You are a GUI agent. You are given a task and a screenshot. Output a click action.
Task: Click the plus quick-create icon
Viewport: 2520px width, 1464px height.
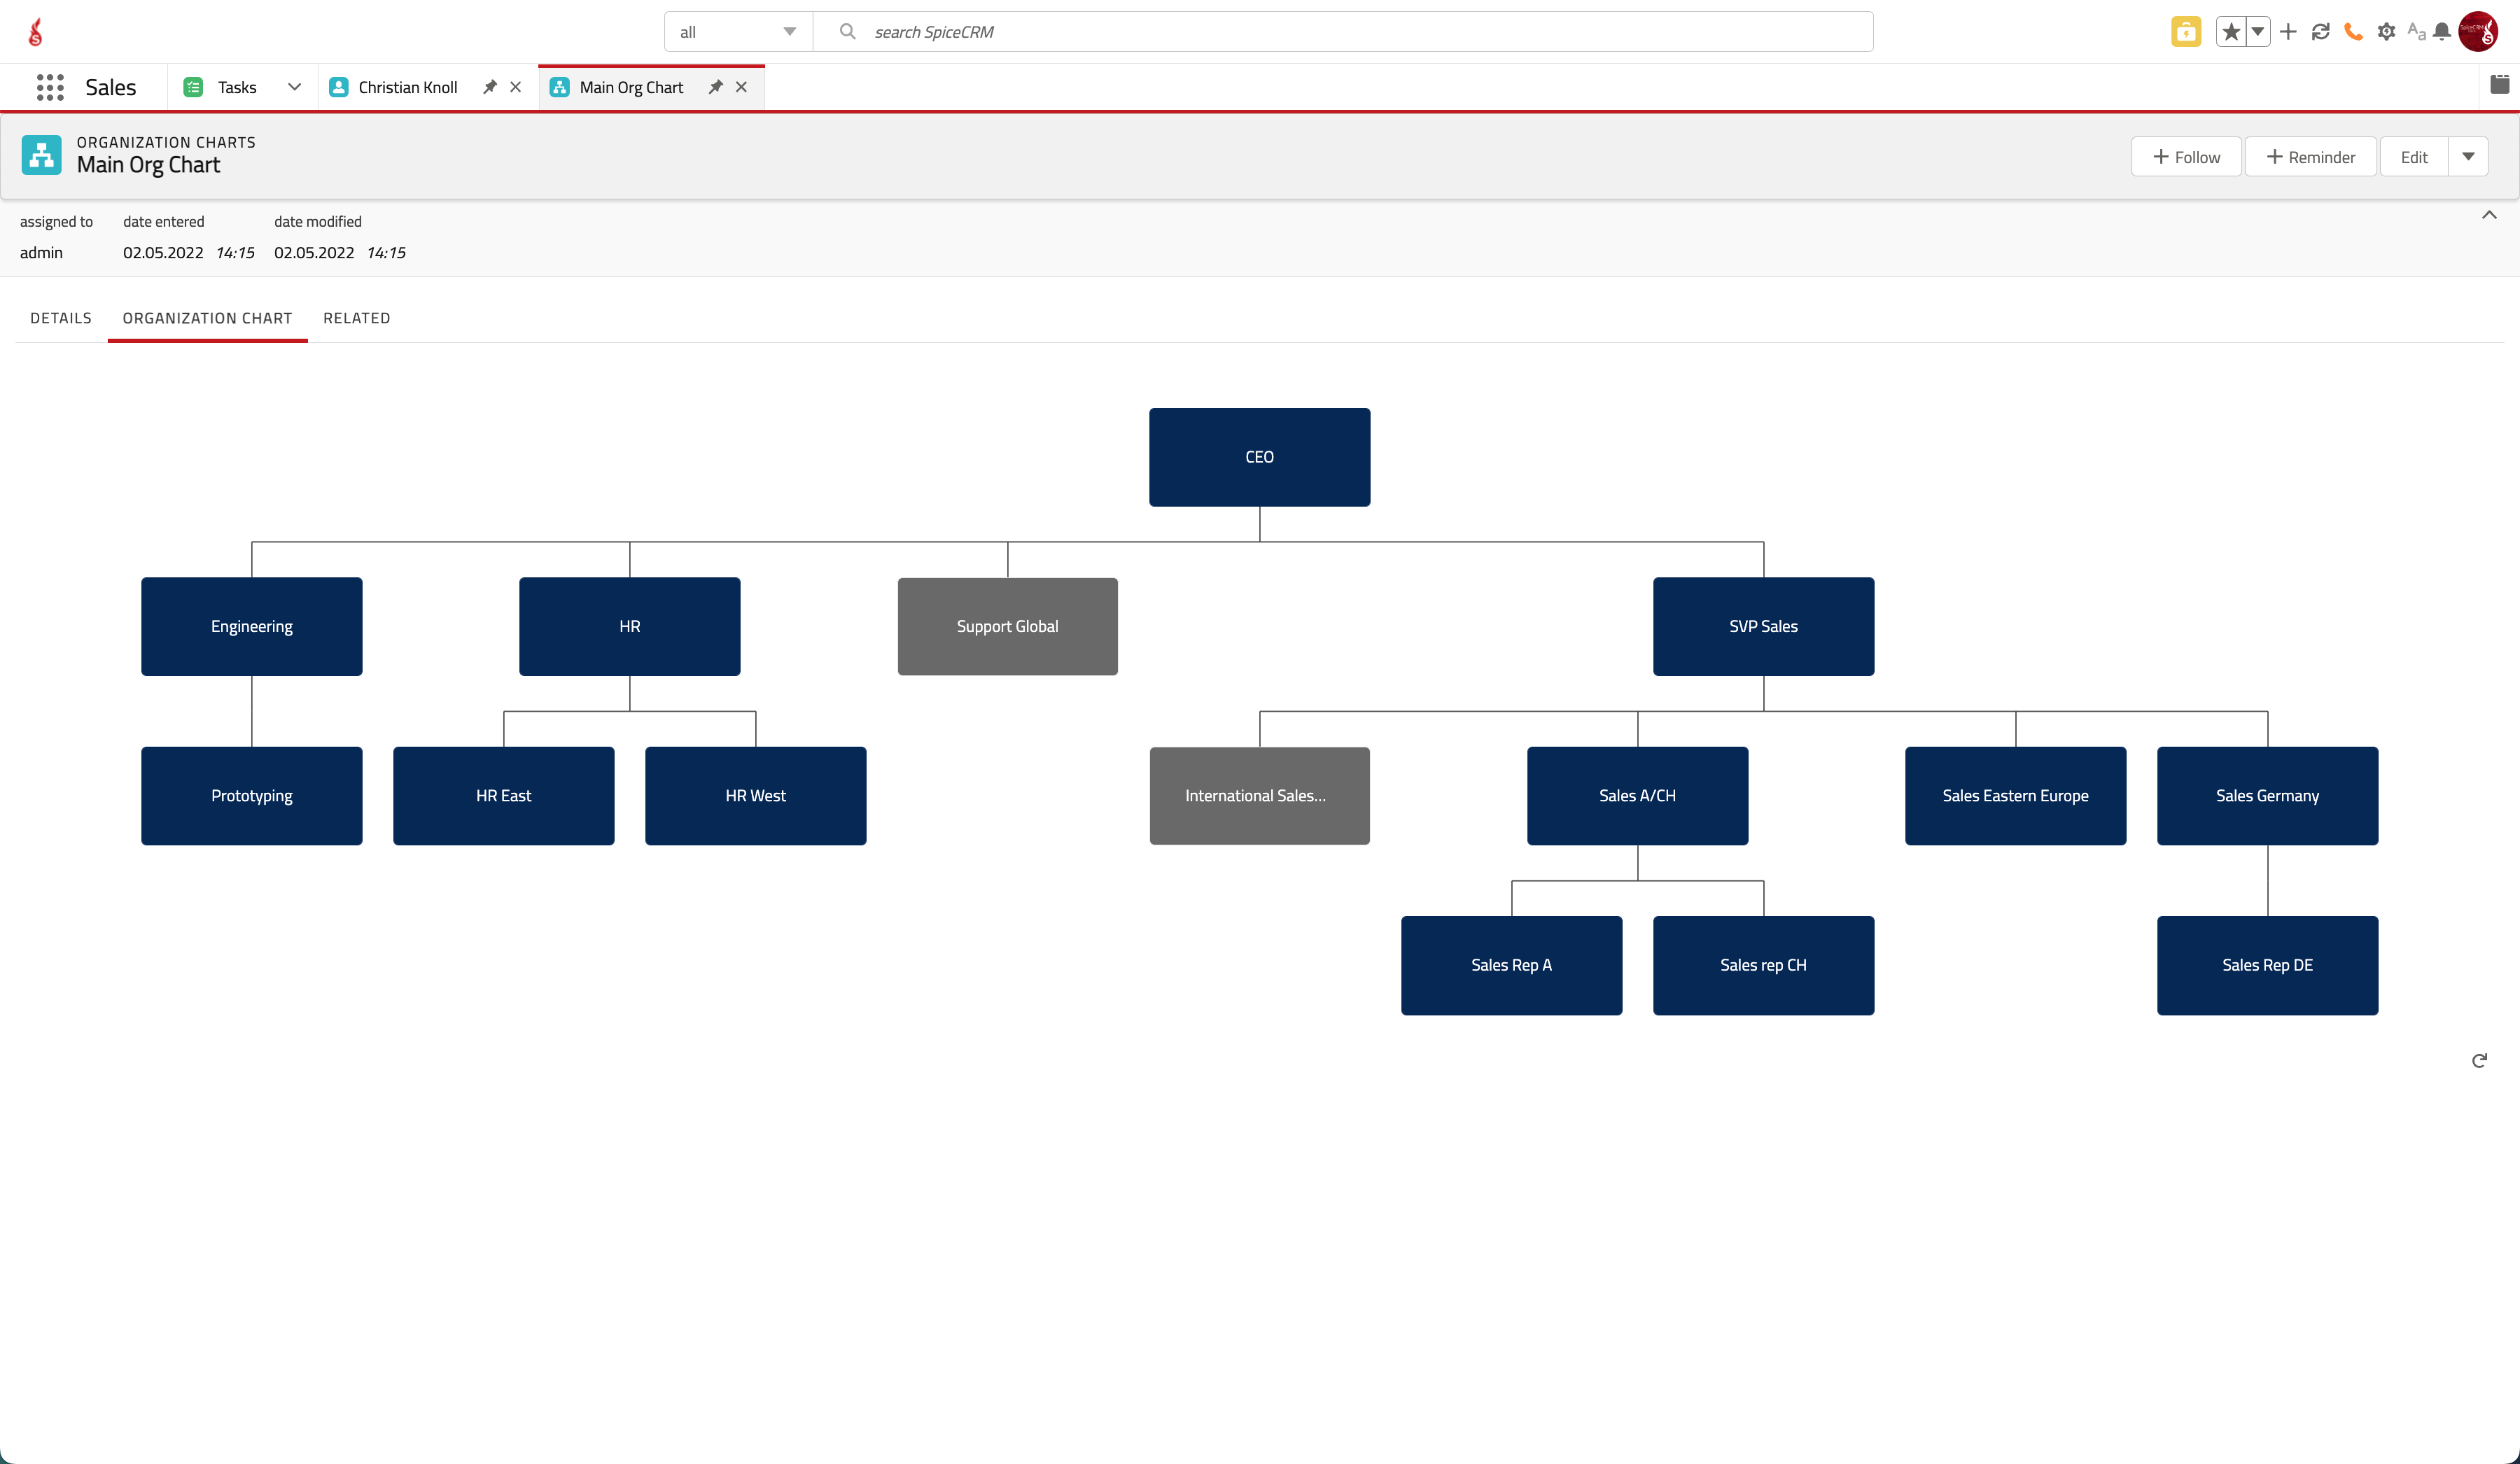tap(2288, 32)
